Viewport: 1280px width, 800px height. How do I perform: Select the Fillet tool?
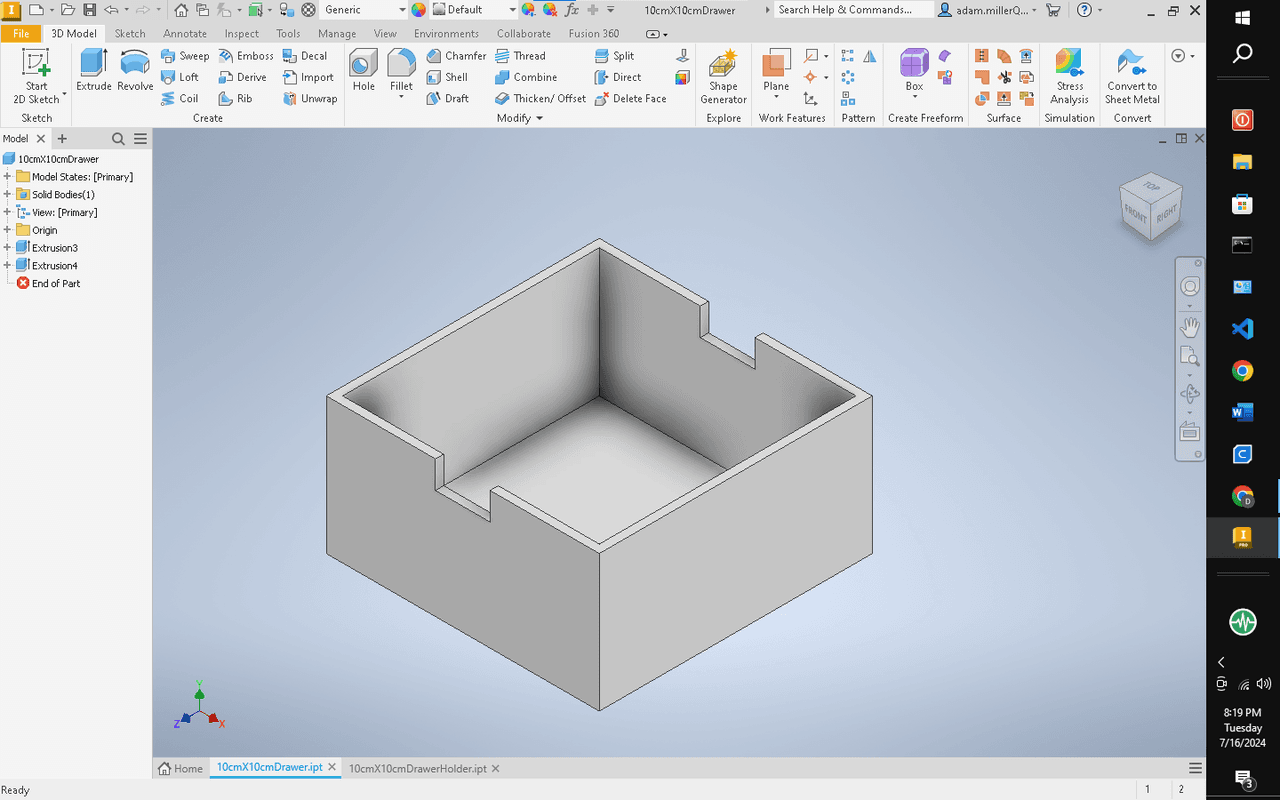[401, 72]
